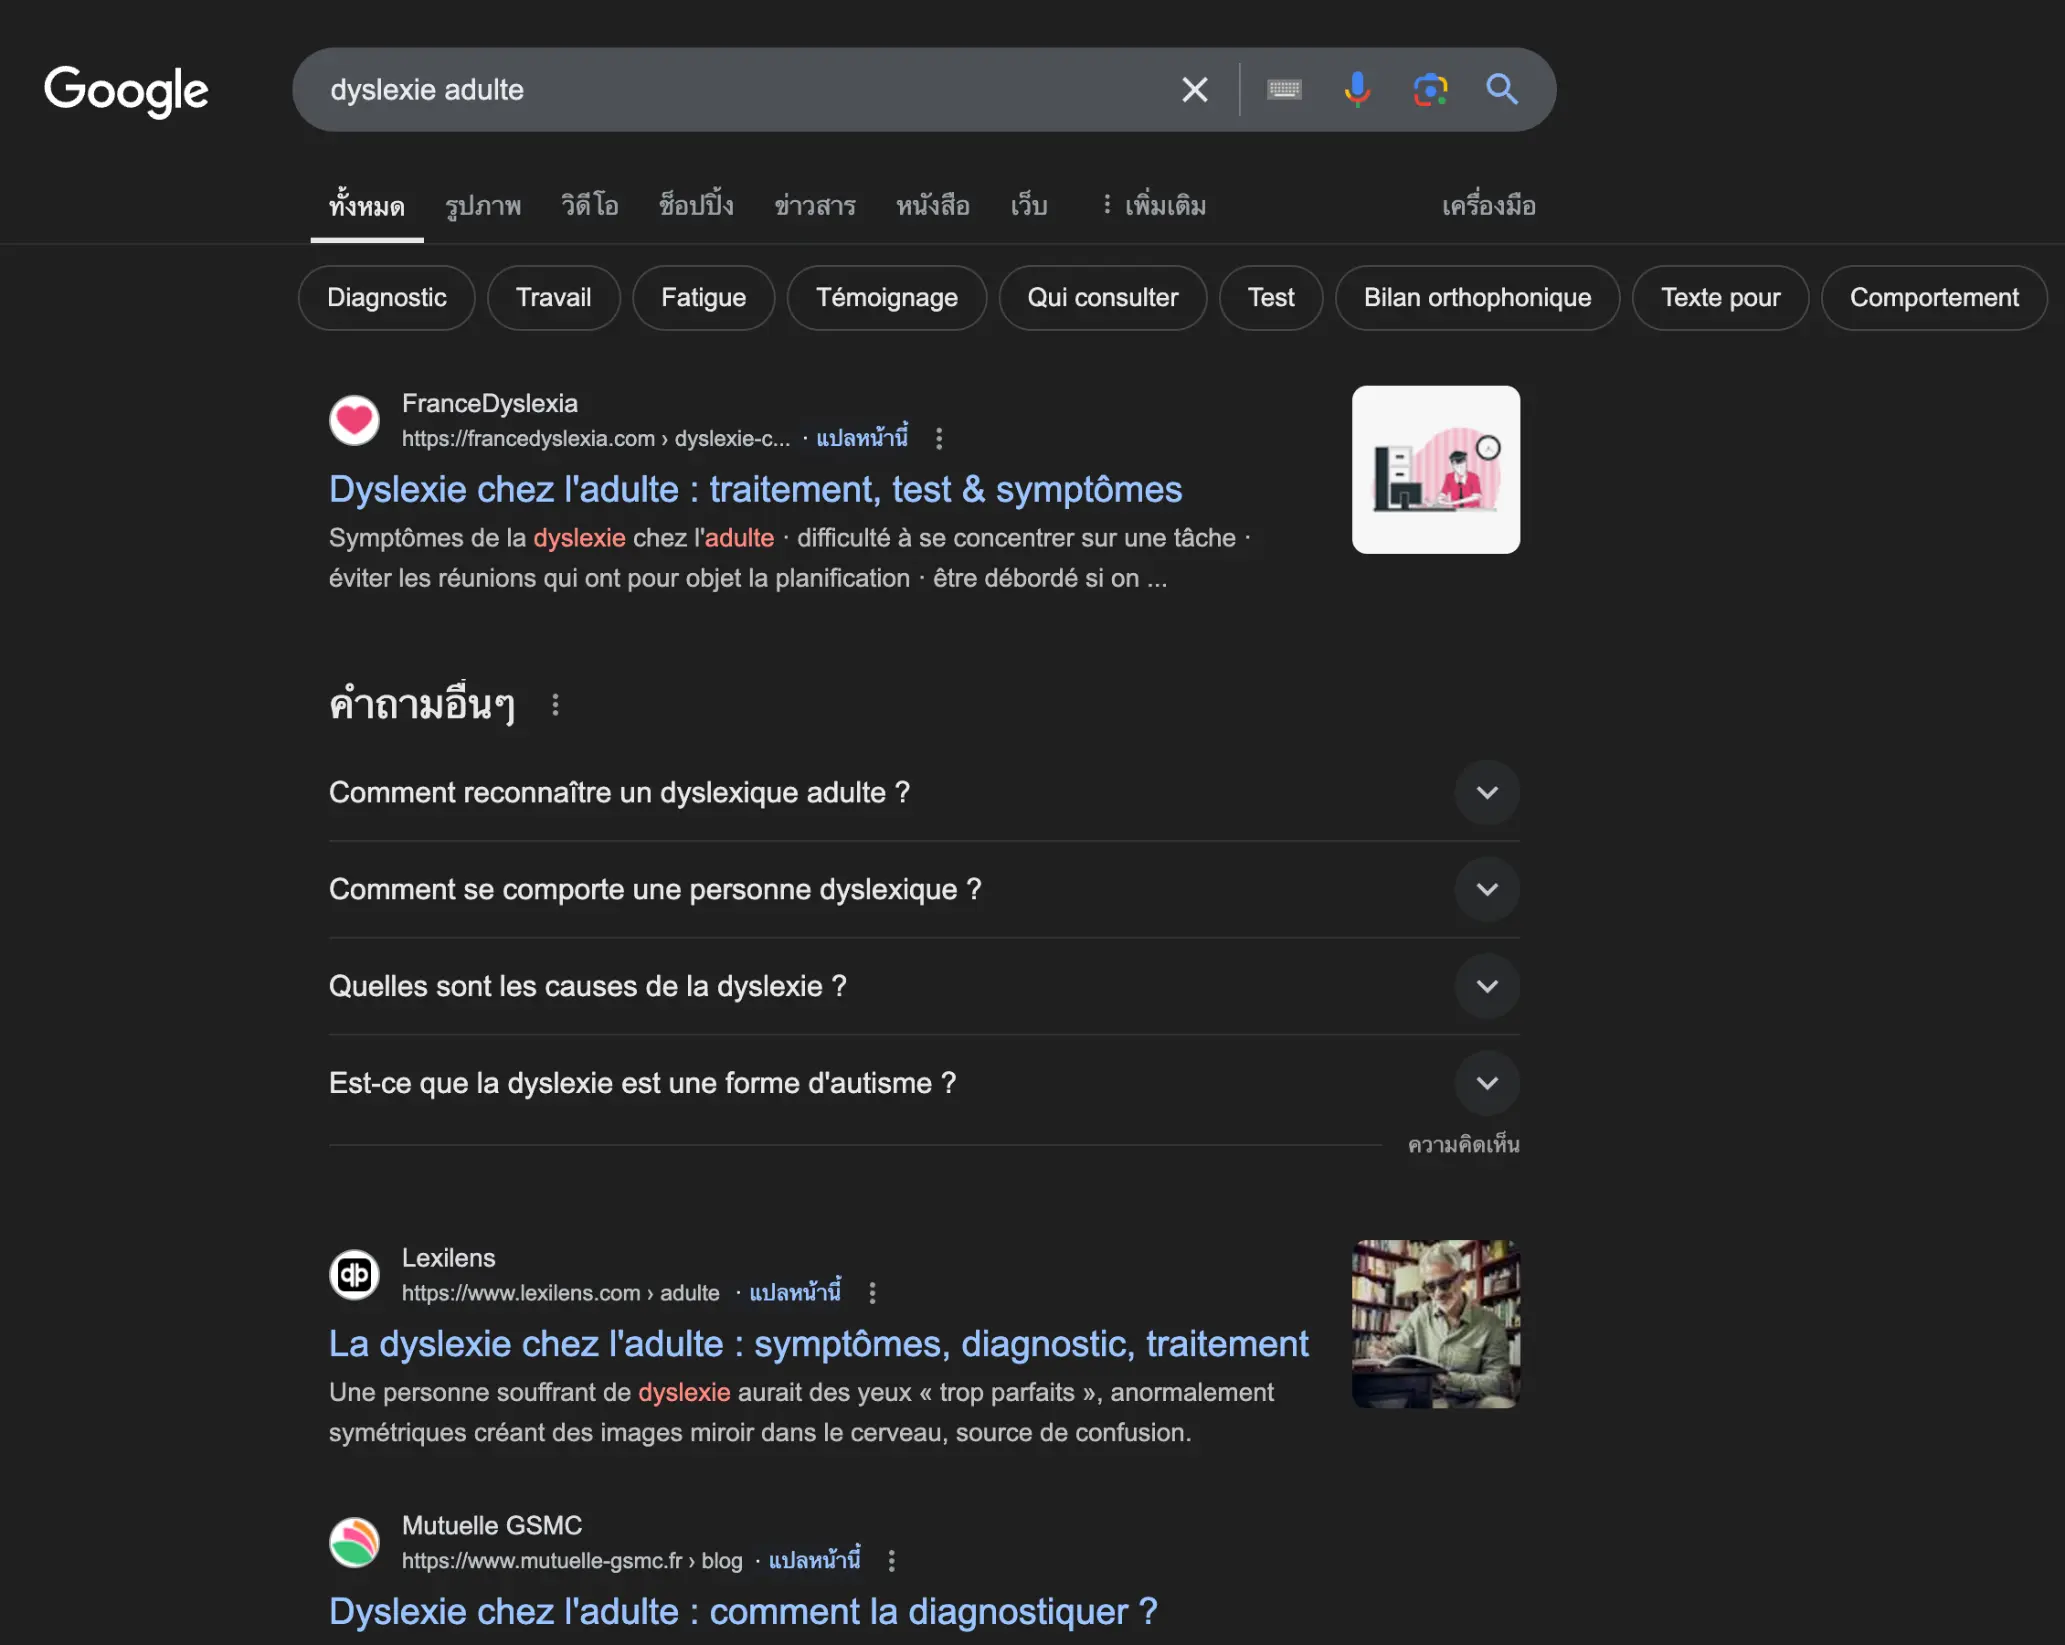The height and width of the screenshot is (1645, 2065).
Task: Switch to the รูปภาพ (Images) tab
Action: (x=483, y=206)
